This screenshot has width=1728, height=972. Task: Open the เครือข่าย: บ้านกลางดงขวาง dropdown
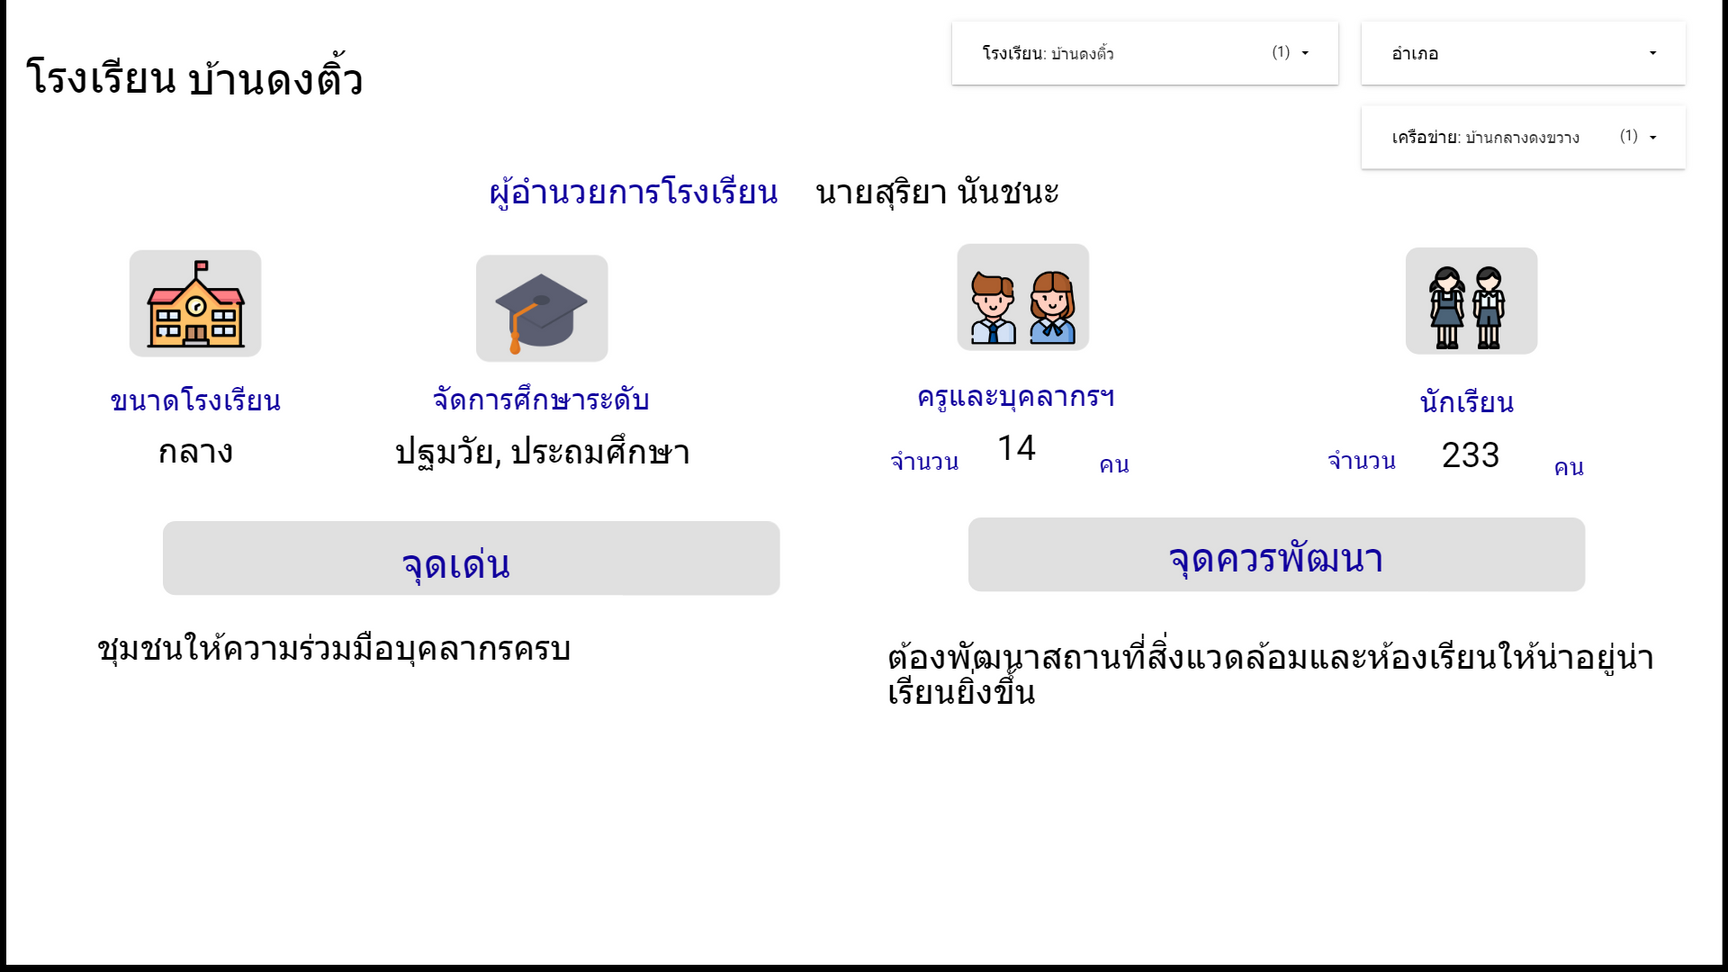point(1522,137)
